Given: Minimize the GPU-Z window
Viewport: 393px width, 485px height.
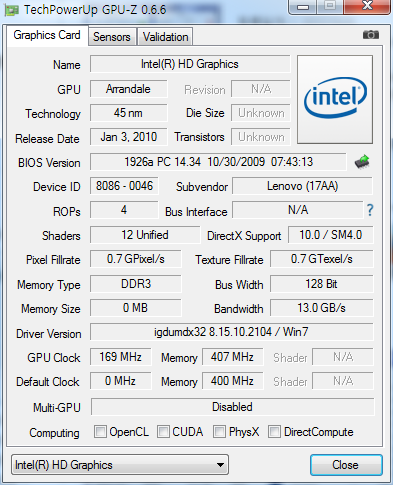Looking at the screenshot, I should (302, 7).
